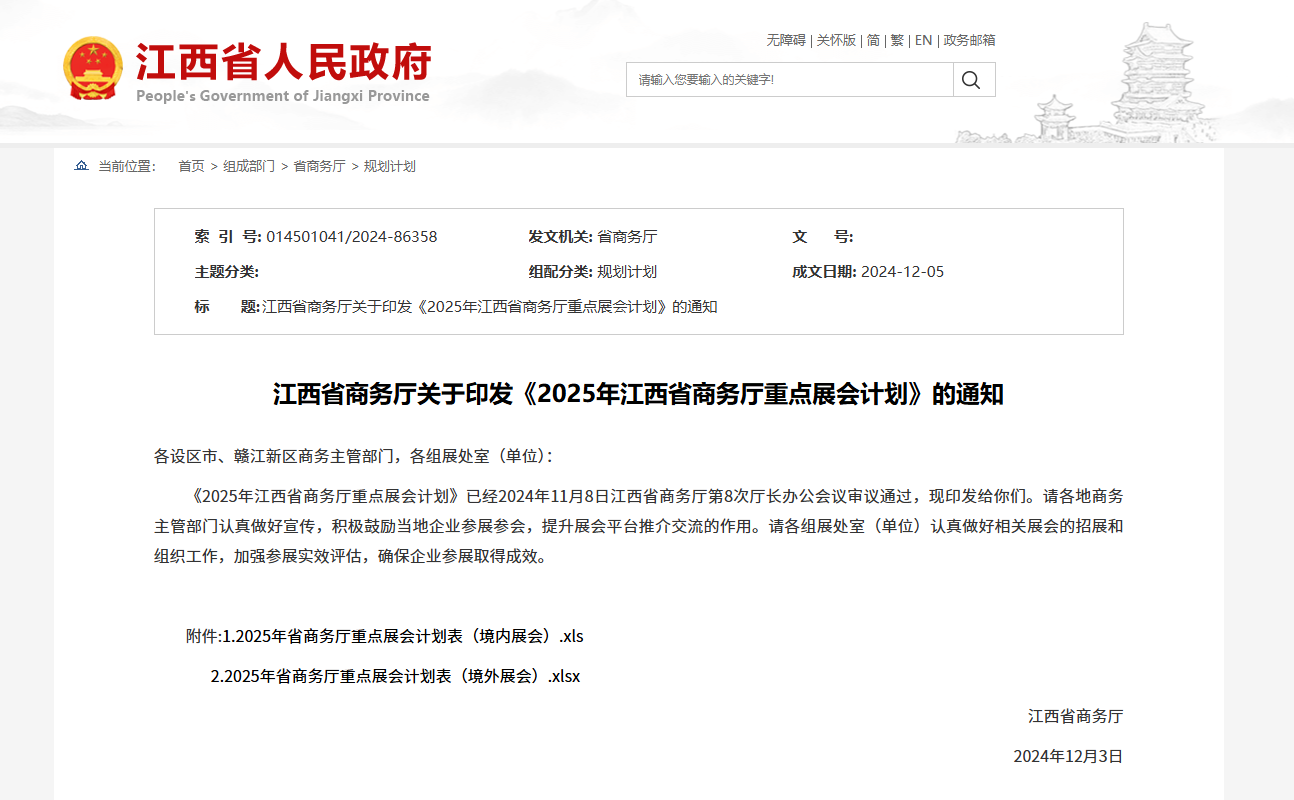Screen dimensions: 1294x800
Task: Download the 境内展会 .xls attachment
Action: tap(402, 636)
